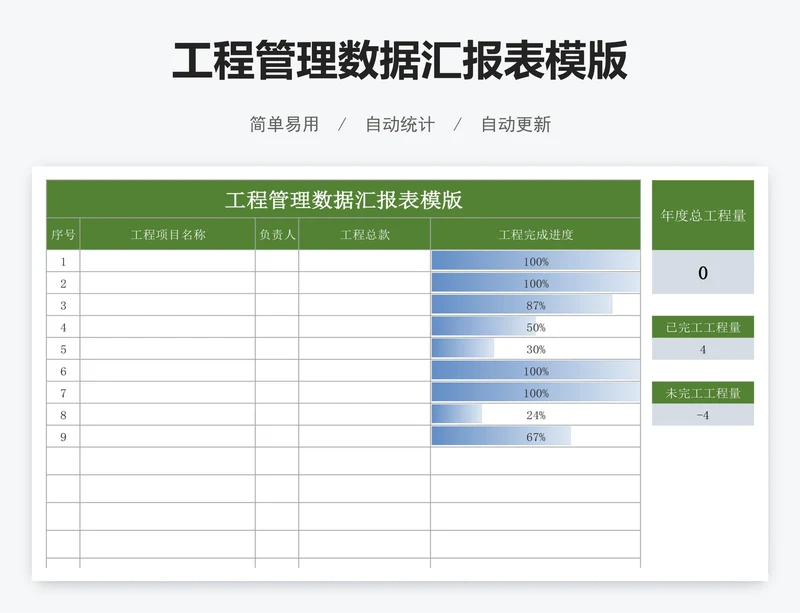Click the 100% progress cell in row 2

[x=536, y=283]
